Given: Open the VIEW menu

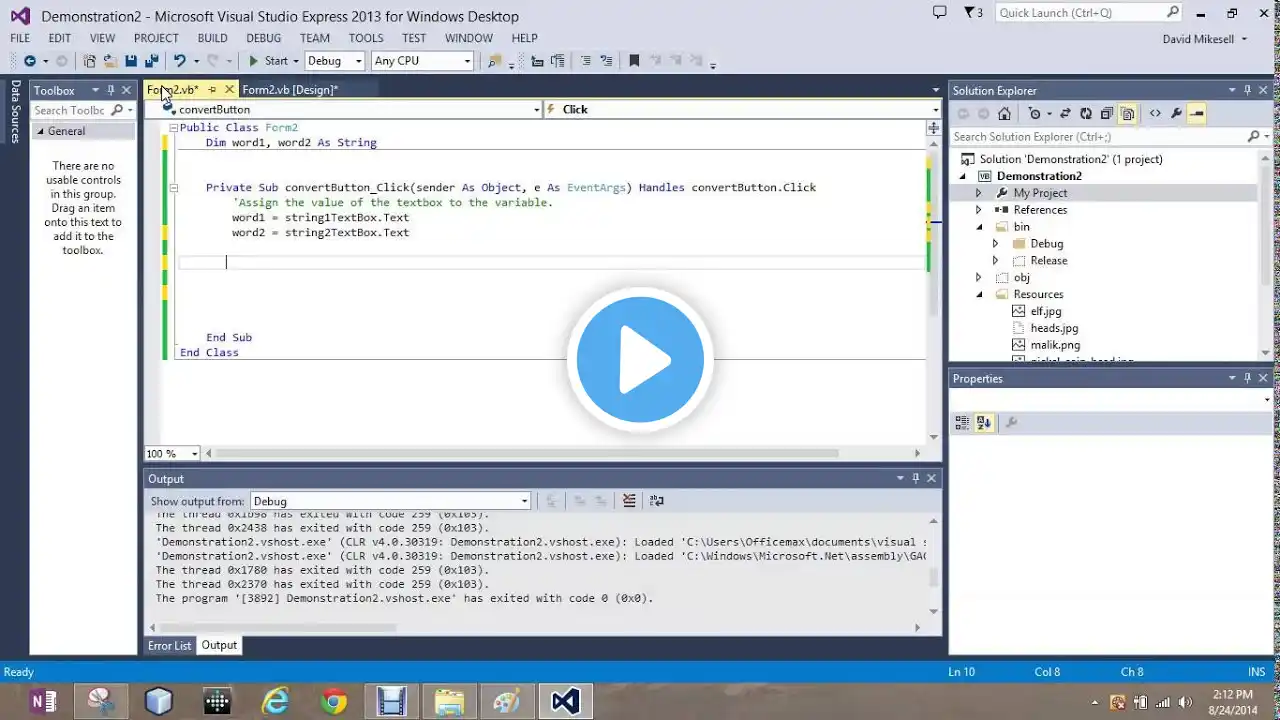Looking at the screenshot, I should (x=102, y=38).
